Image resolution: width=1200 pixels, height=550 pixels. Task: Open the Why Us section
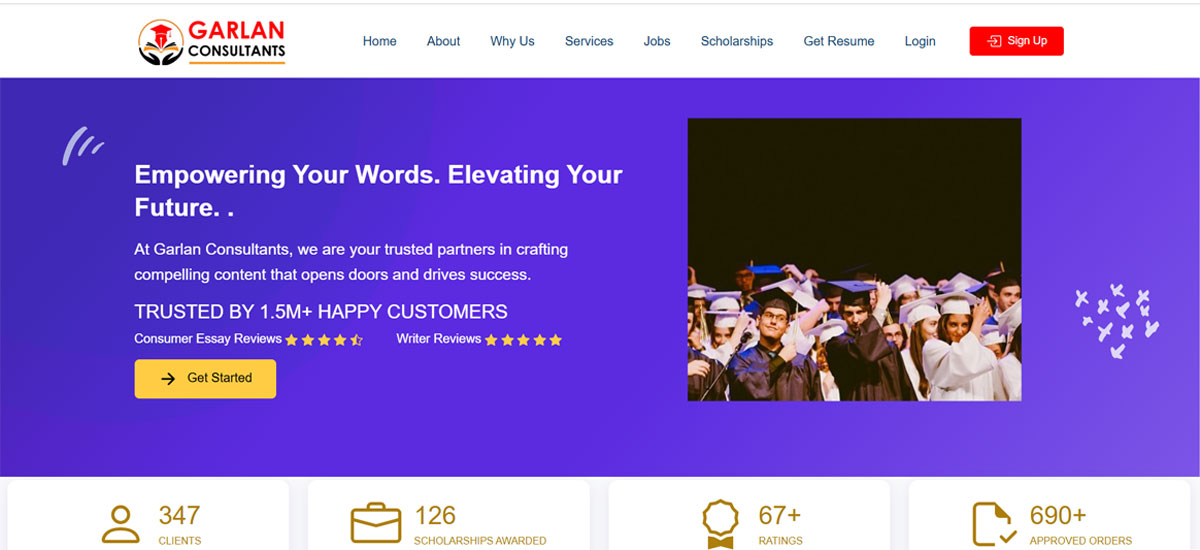[512, 41]
